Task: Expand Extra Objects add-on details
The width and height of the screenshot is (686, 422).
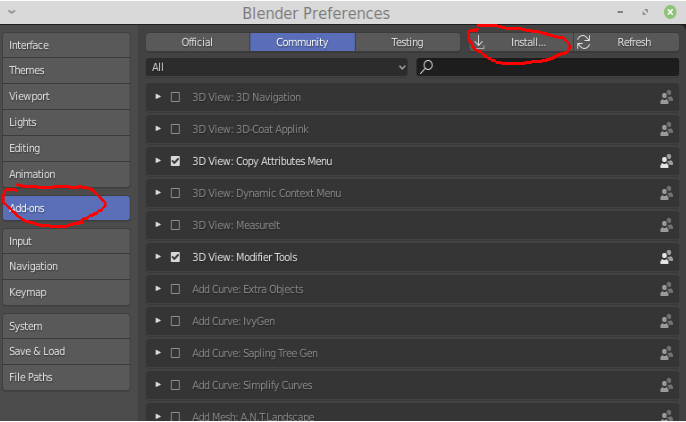Action: pos(158,289)
